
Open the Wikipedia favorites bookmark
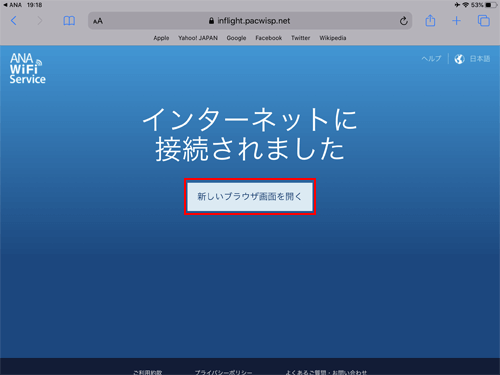click(333, 38)
